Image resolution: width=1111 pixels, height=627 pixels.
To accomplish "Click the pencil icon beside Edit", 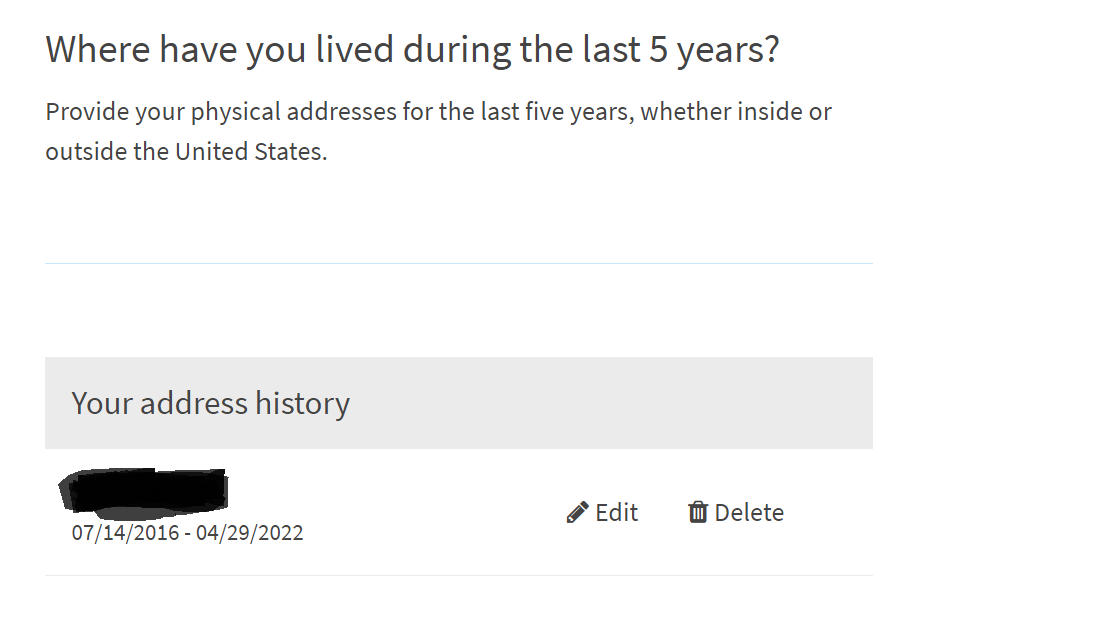I will [x=577, y=512].
